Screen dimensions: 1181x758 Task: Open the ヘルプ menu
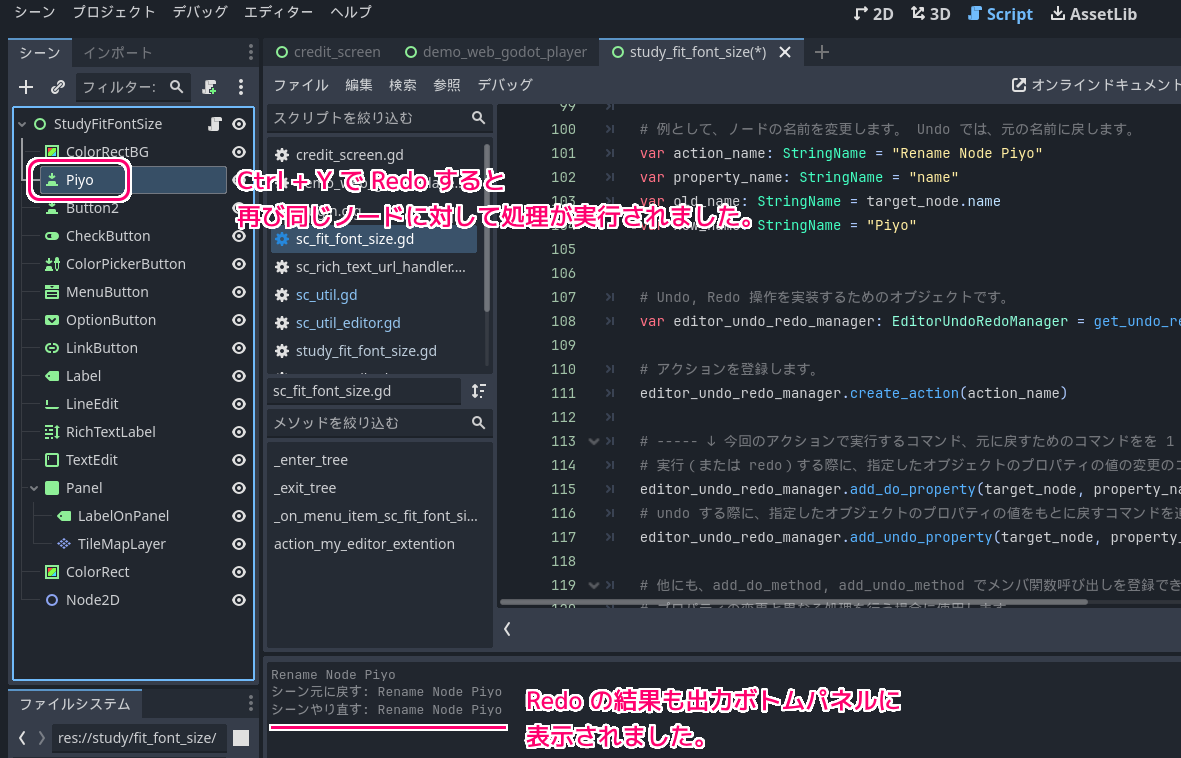click(x=351, y=12)
